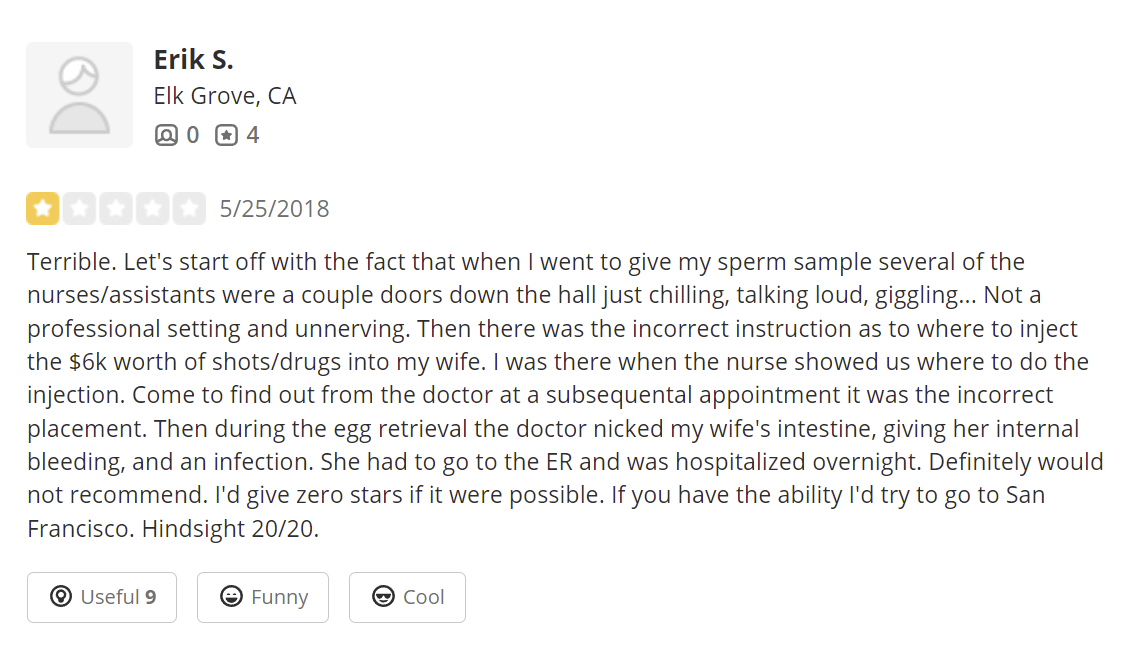Click the filled first rating star
The image size is (1126, 661).
(43, 209)
